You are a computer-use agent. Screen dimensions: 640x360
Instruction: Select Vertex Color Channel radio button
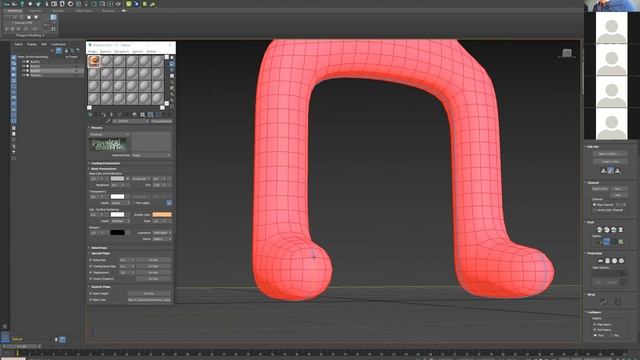point(595,210)
